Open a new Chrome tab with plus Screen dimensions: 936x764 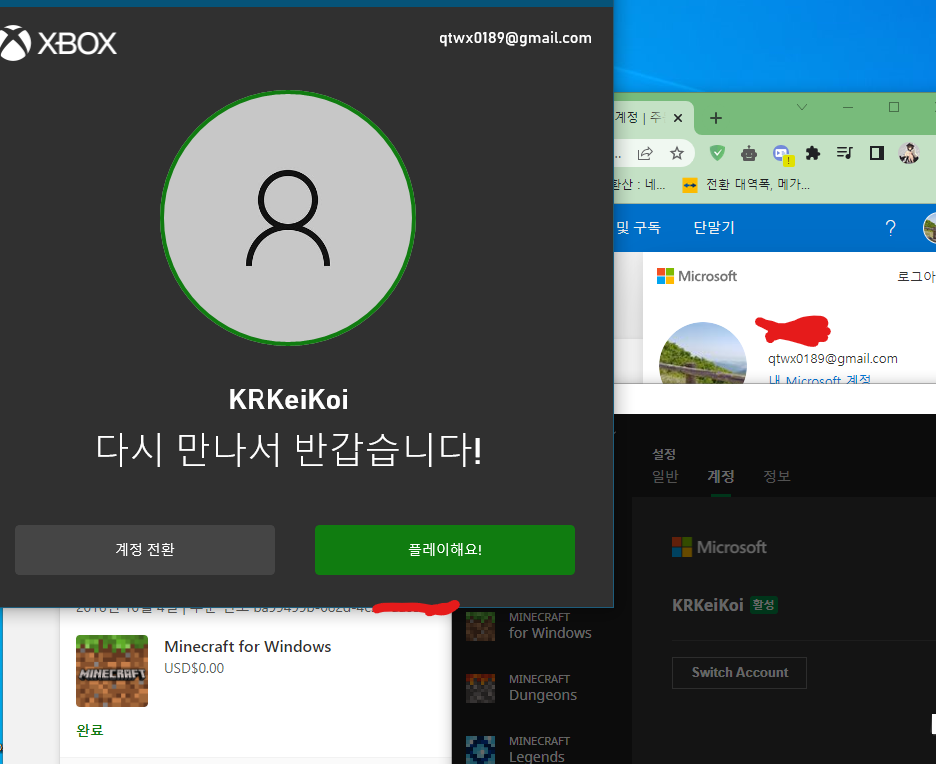pyautogui.click(x=716, y=118)
